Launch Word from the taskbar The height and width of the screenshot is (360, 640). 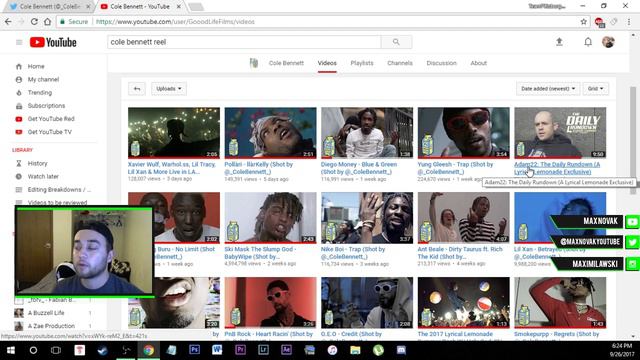[x=217, y=350]
